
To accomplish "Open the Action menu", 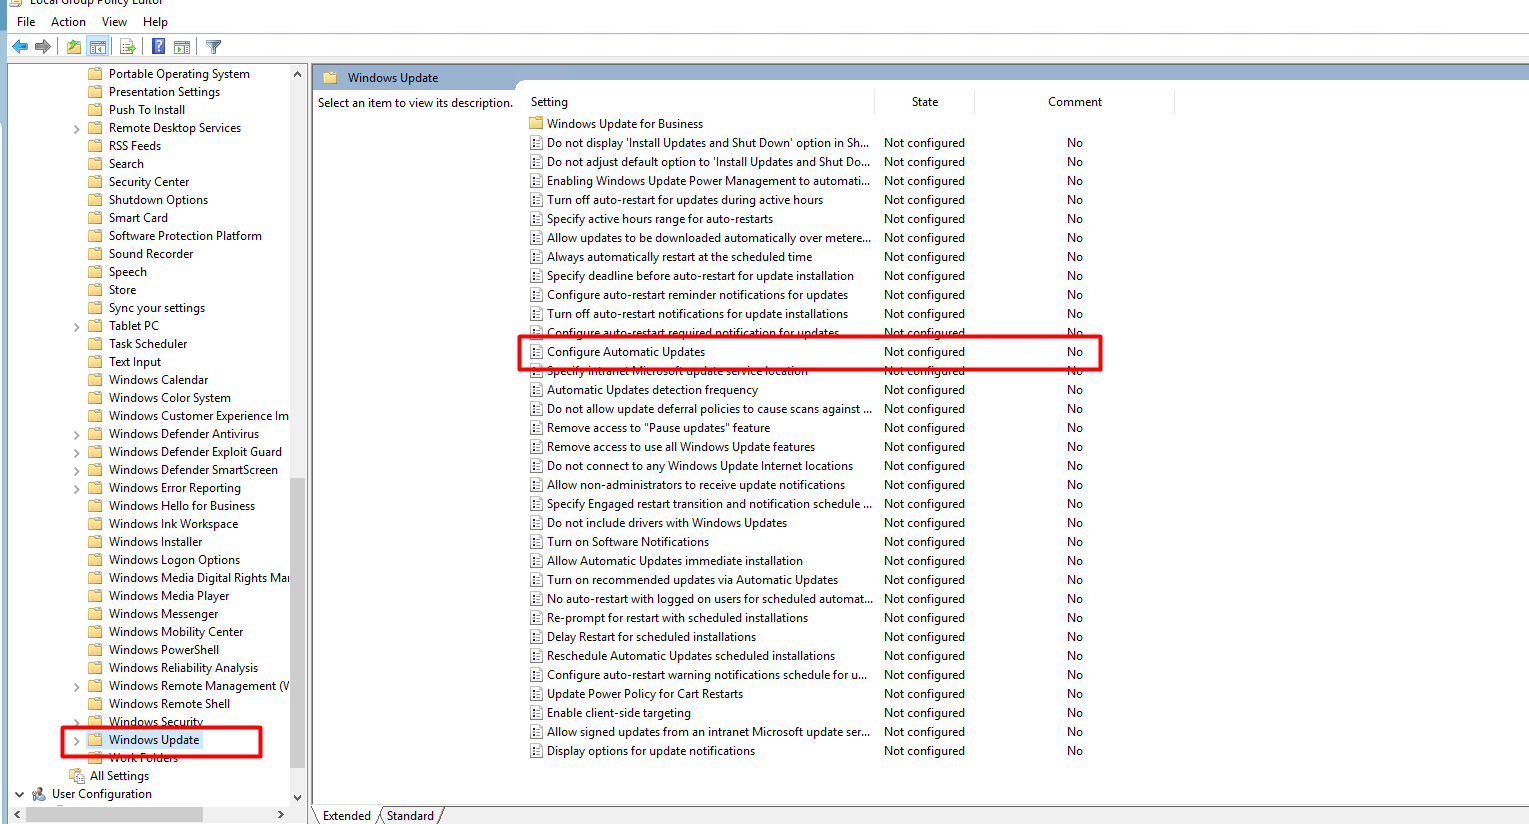I will click(x=68, y=21).
